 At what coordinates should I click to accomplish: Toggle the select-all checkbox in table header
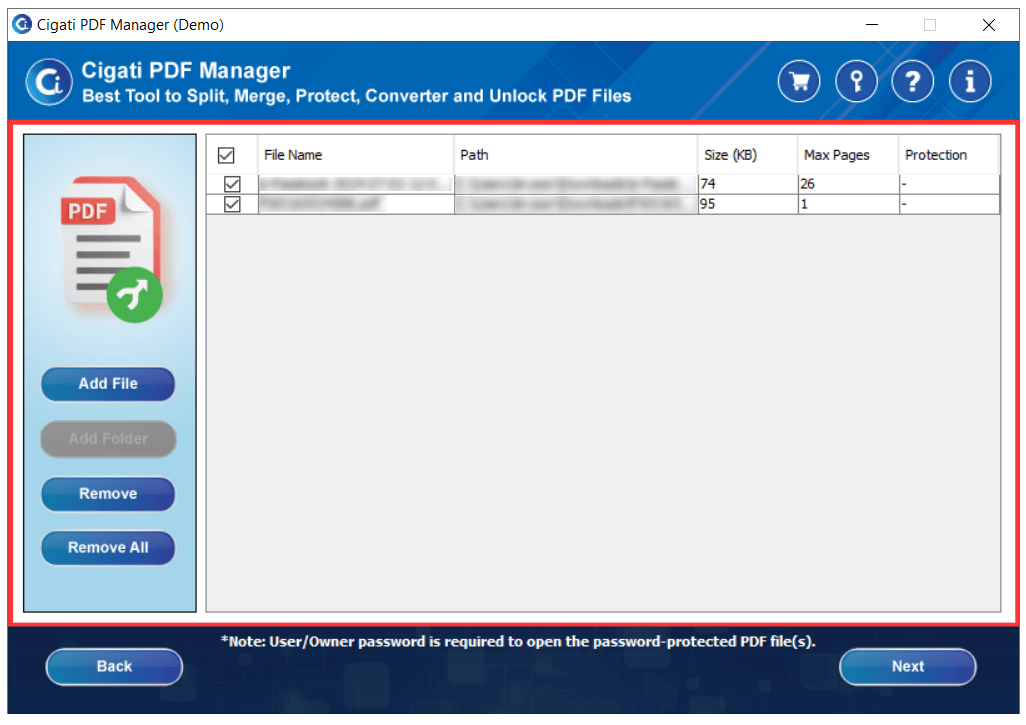pyautogui.click(x=226, y=155)
